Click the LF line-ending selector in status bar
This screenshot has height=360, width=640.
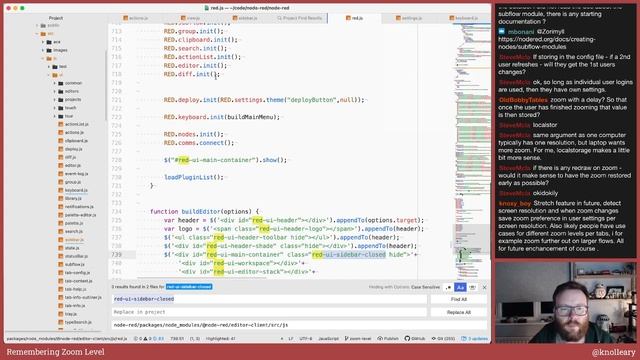[x=291, y=338]
